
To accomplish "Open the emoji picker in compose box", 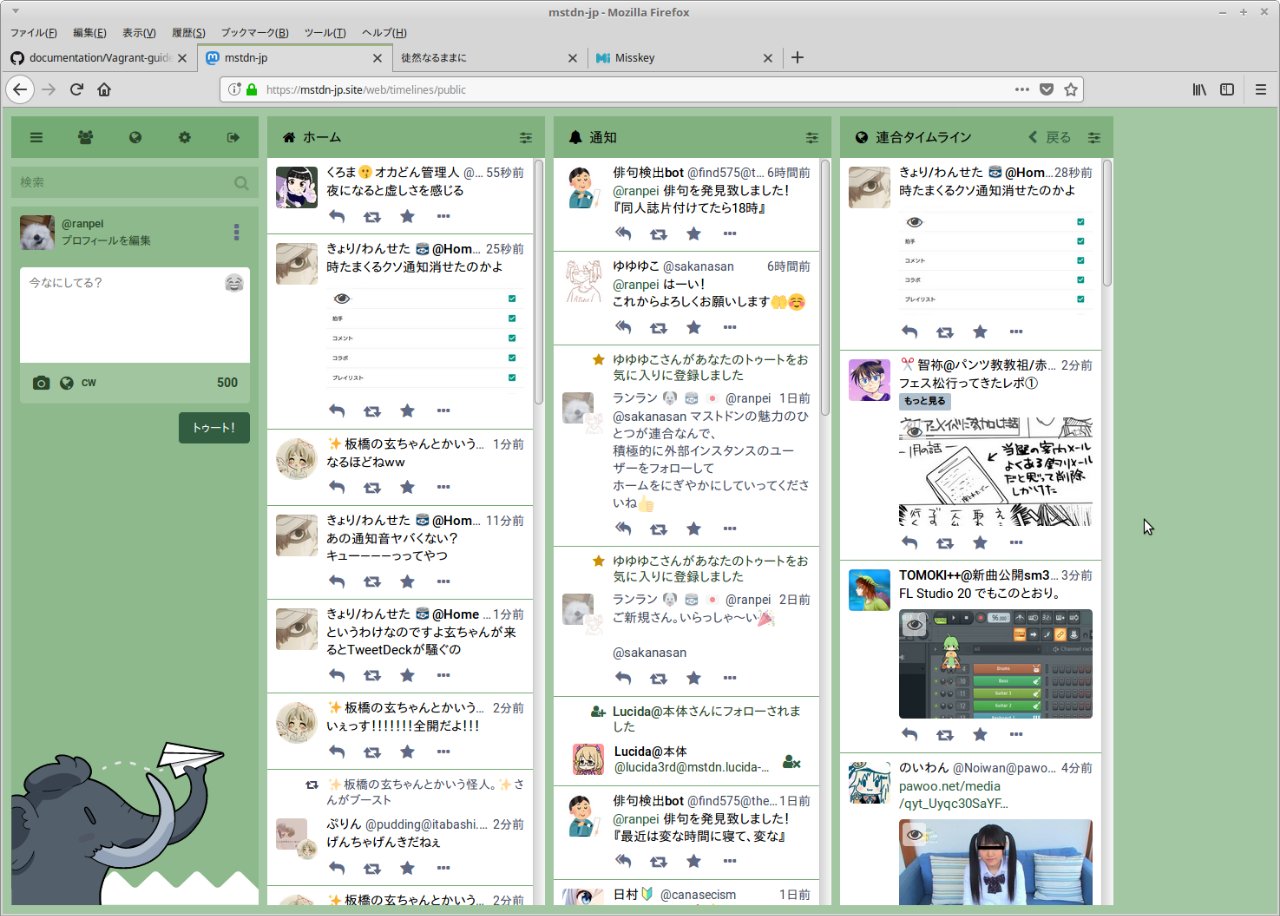I will click(x=234, y=283).
